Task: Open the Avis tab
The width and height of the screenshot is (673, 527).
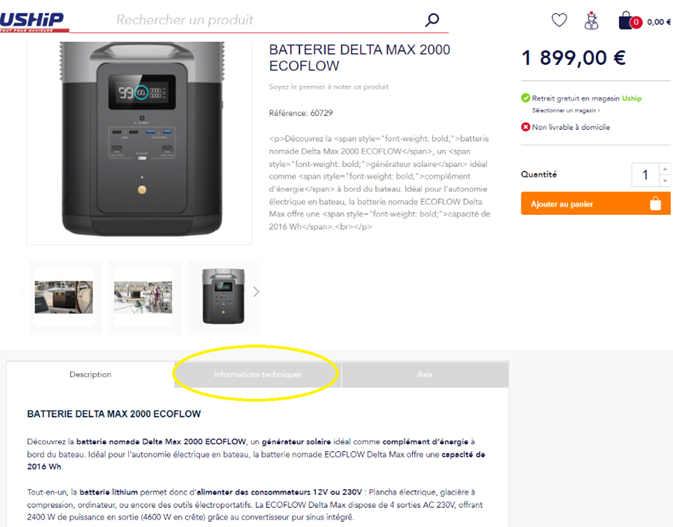Action: coord(425,375)
